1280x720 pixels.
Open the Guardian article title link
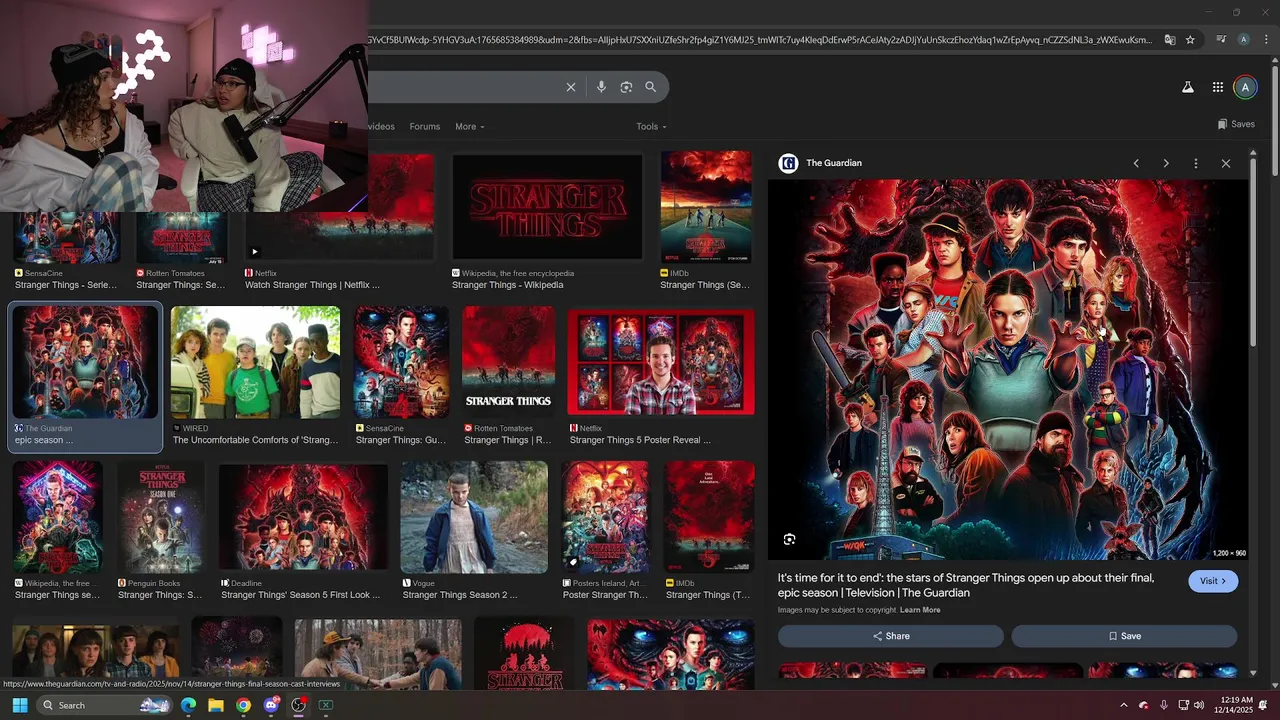tap(966, 585)
